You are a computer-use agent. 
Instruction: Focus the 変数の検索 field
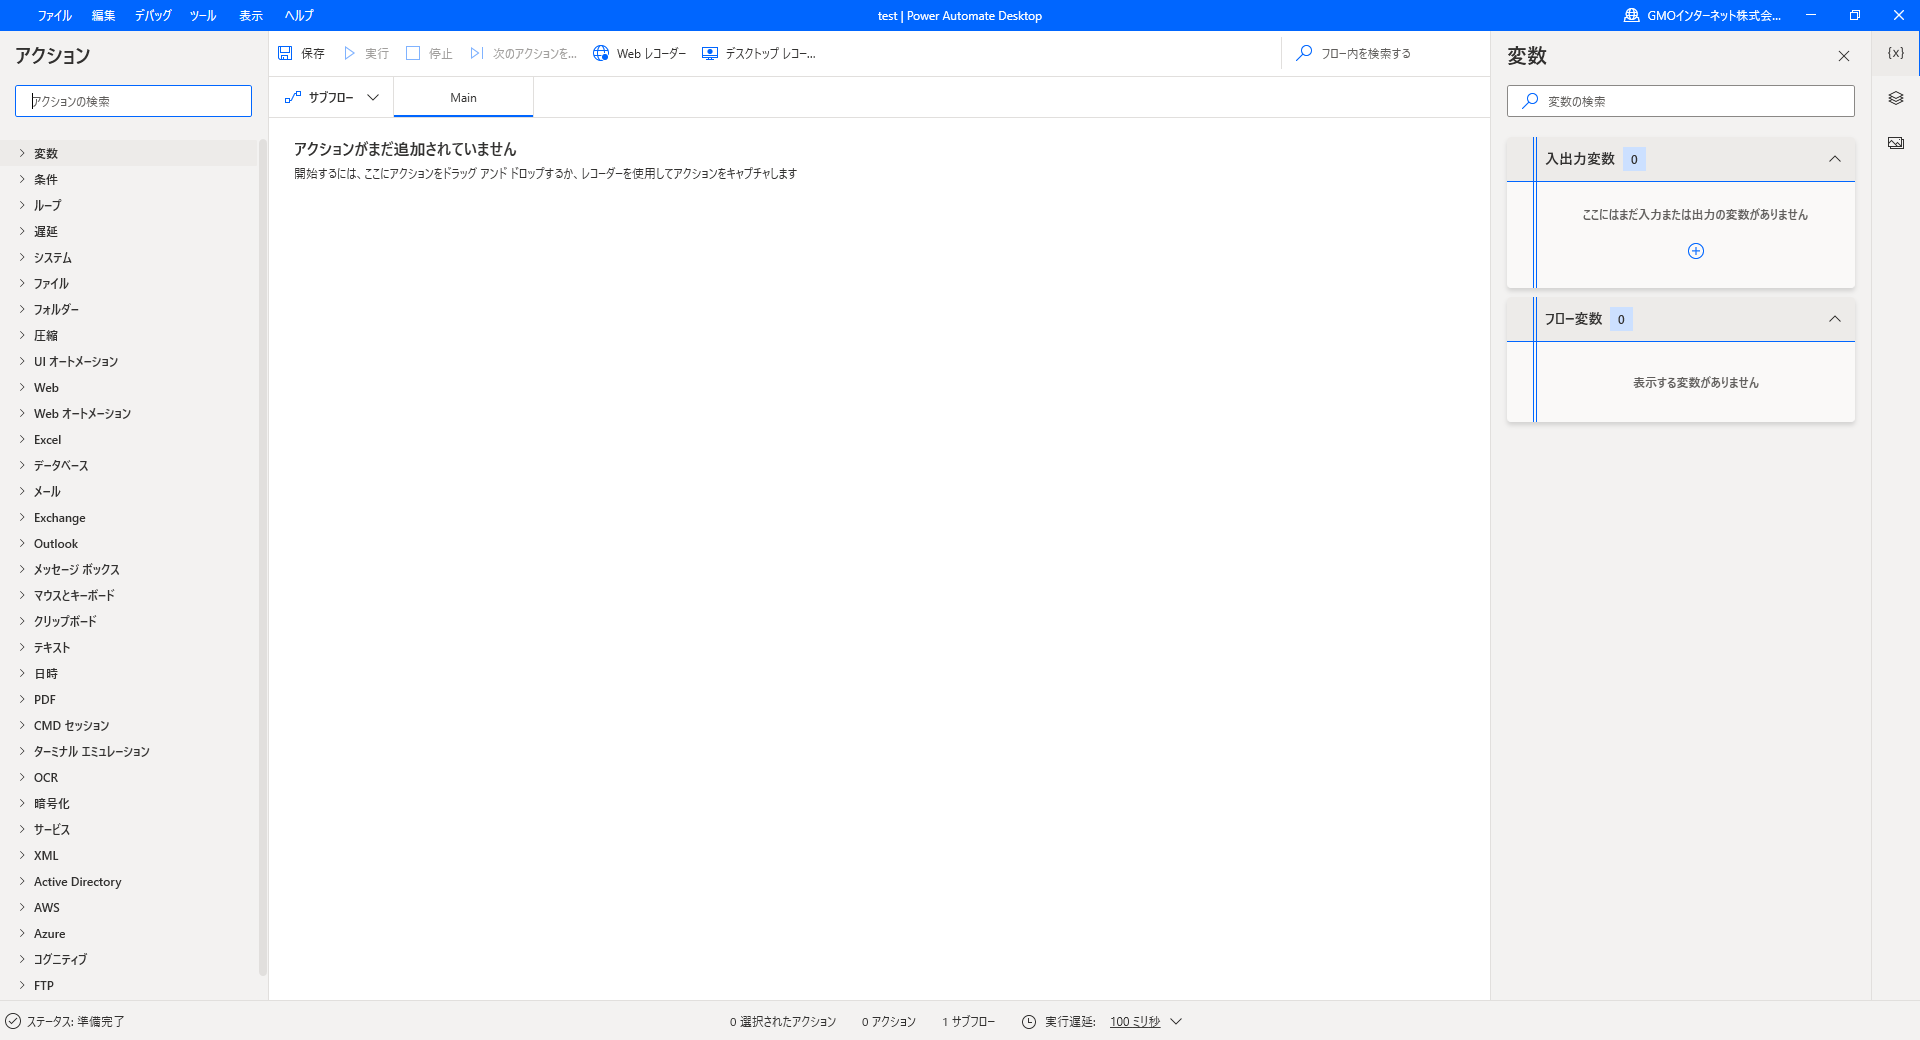(1680, 101)
